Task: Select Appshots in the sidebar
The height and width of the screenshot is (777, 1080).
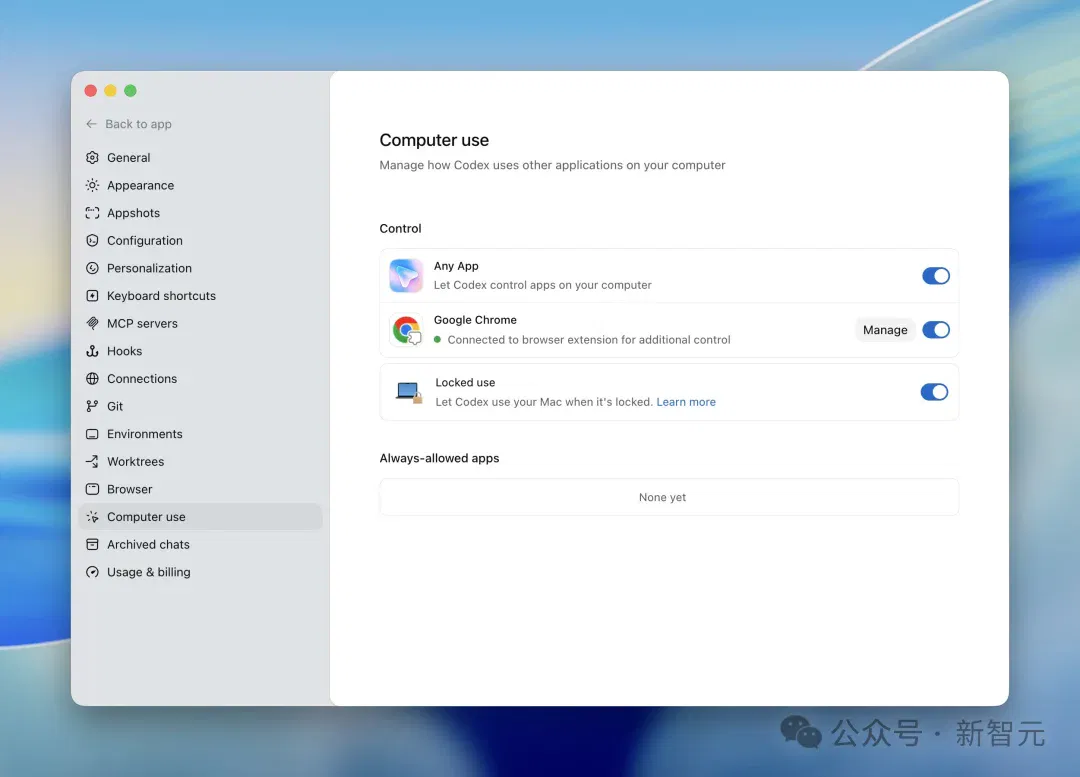Action: (200, 213)
